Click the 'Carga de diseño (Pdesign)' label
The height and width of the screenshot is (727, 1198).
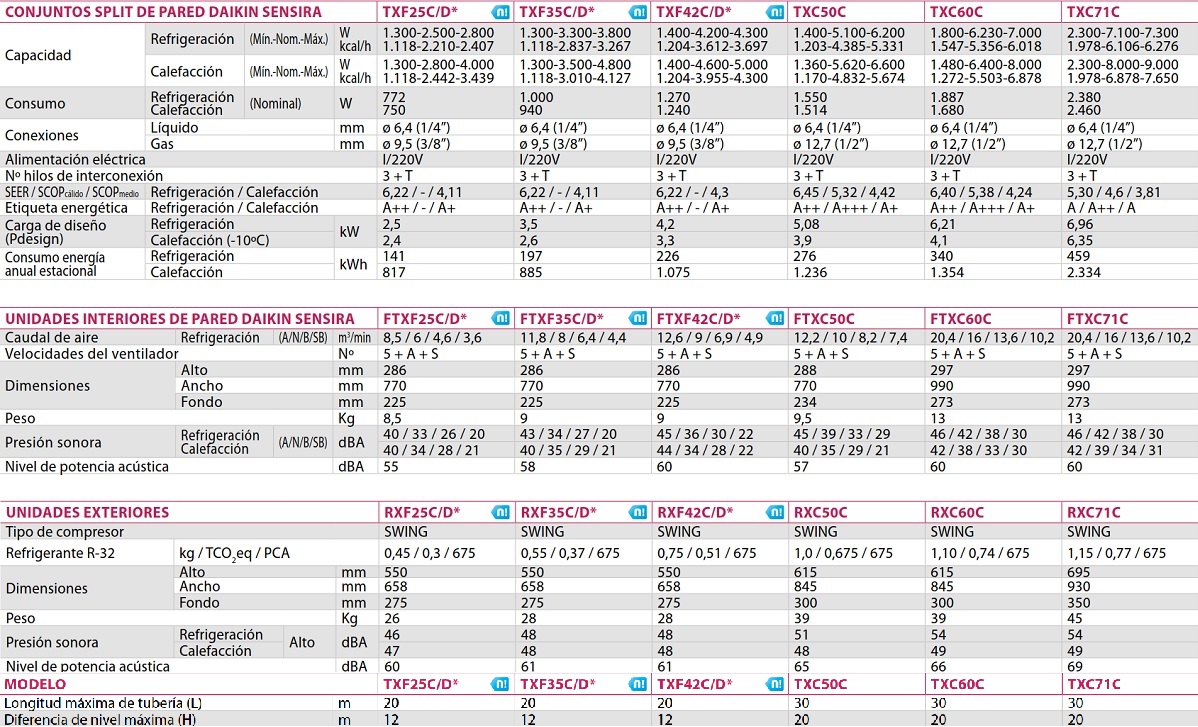tap(56, 232)
